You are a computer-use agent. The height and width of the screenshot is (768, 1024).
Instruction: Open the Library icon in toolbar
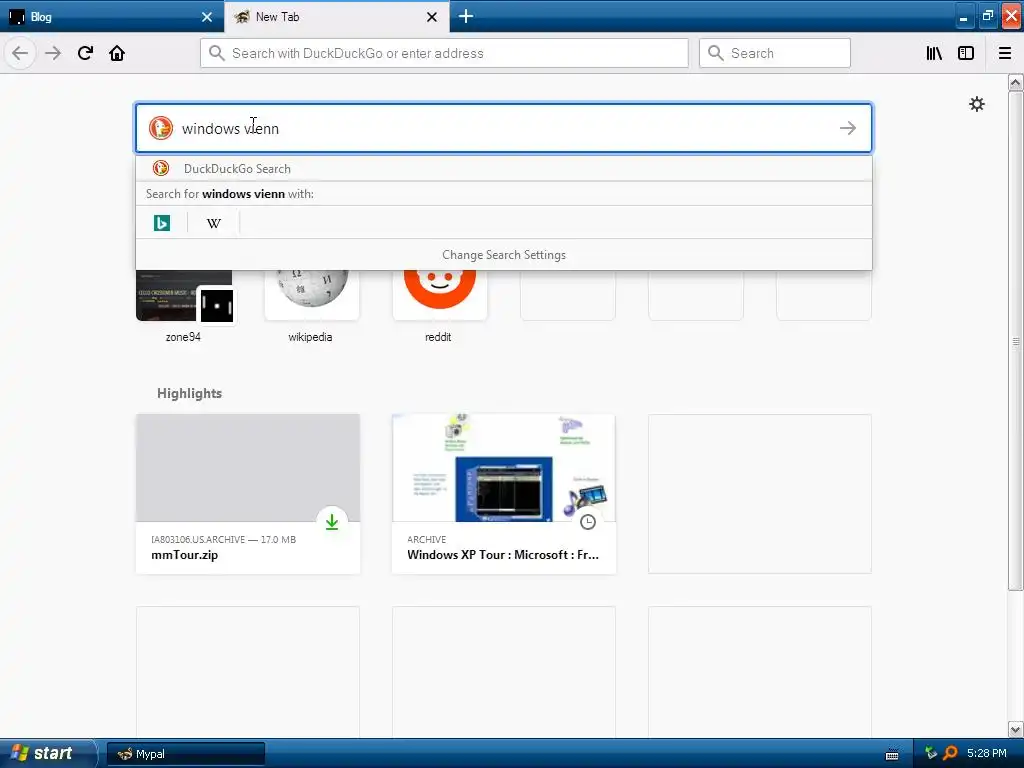[934, 53]
